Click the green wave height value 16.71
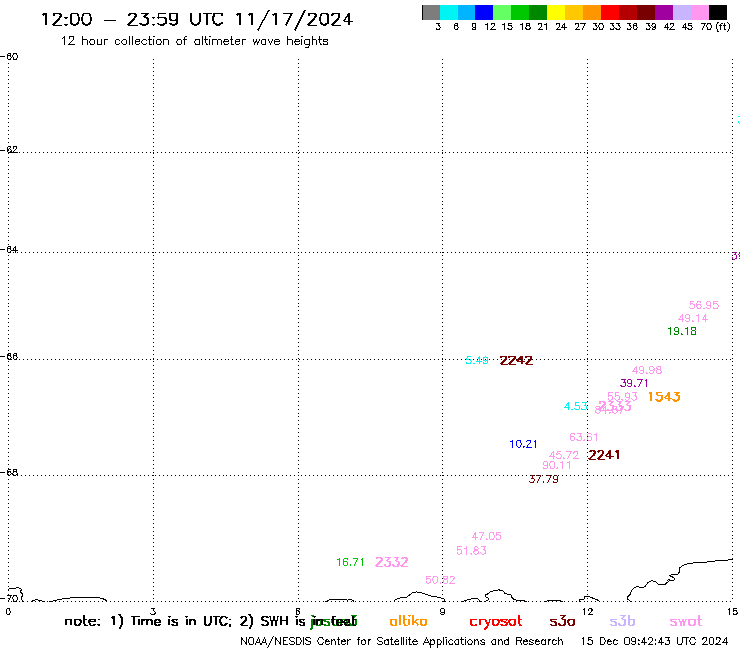 point(350,562)
